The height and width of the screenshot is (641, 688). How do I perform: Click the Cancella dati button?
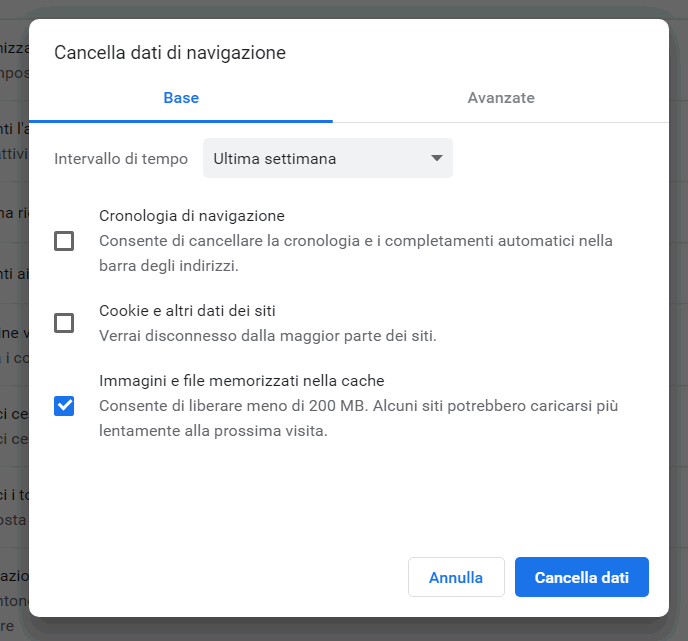pos(581,577)
